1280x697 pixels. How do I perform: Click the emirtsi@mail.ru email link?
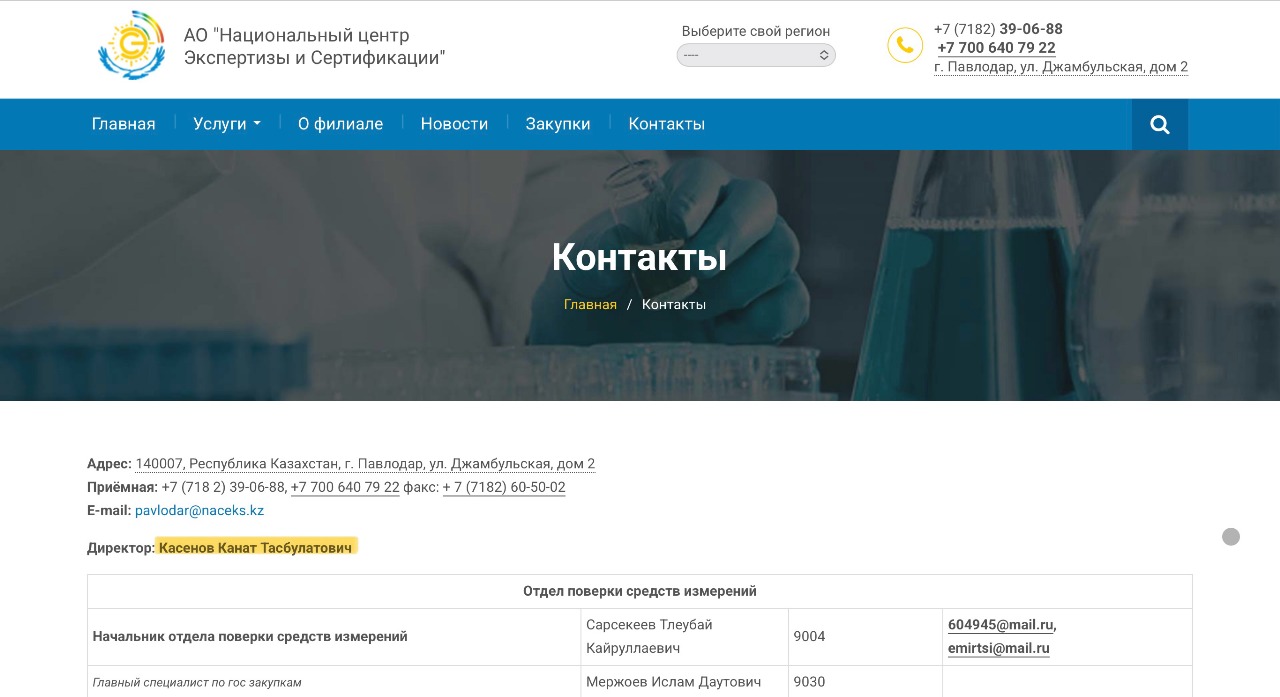click(999, 648)
